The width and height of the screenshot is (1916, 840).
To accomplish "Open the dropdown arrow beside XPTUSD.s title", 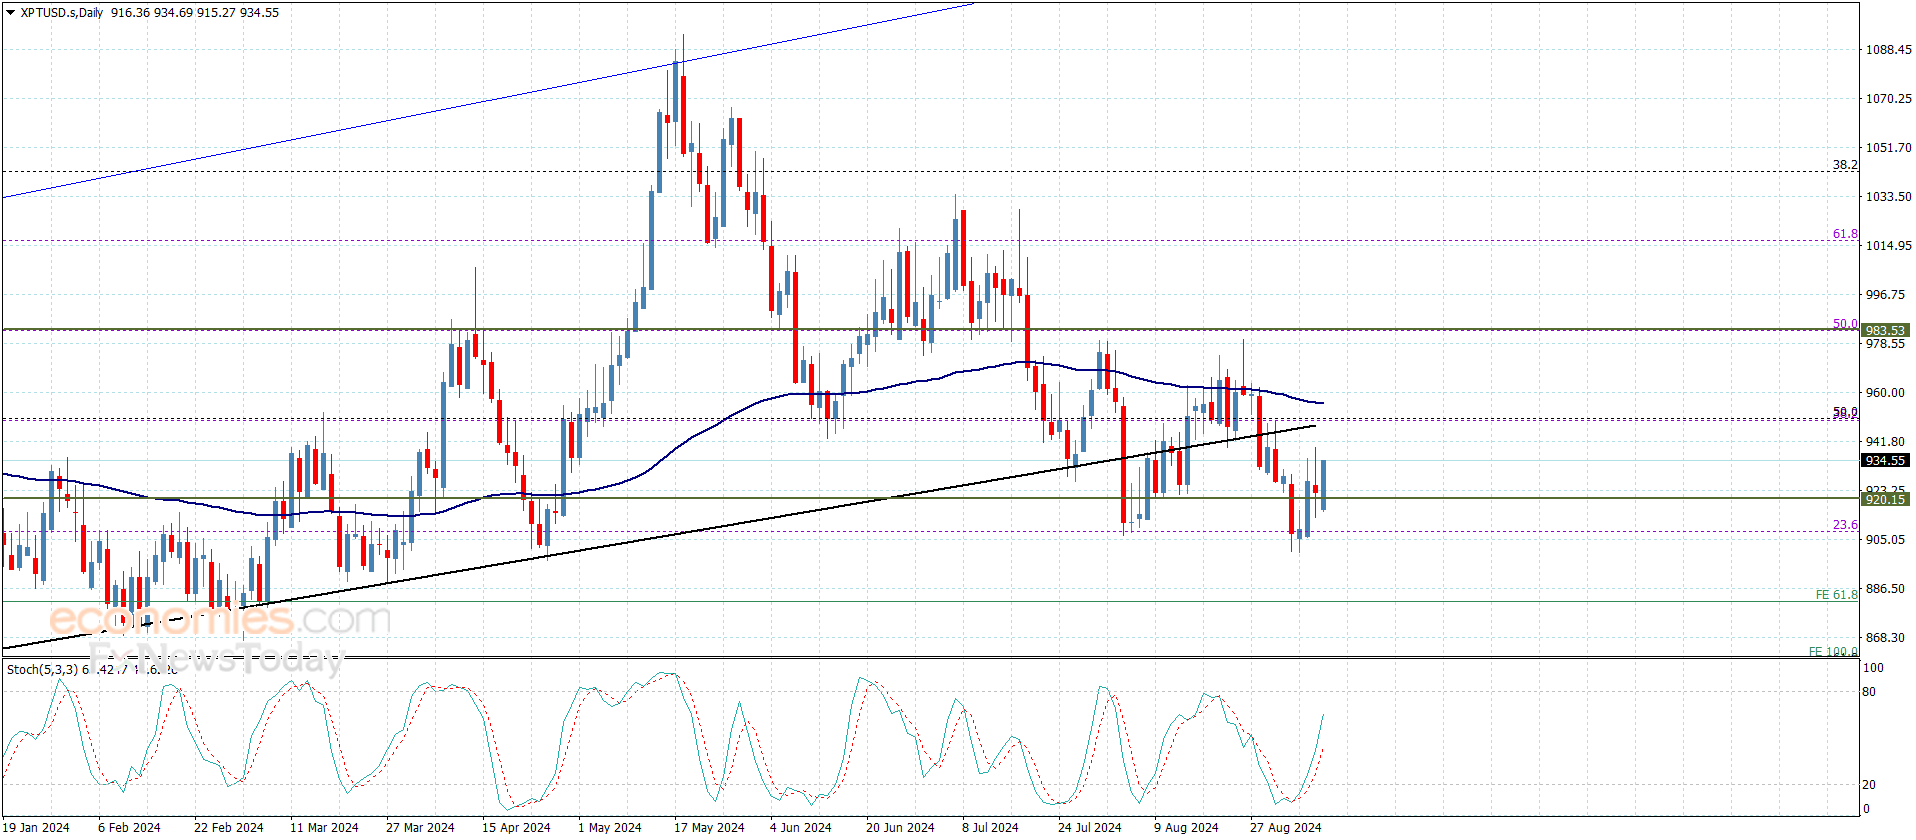I will point(10,13).
